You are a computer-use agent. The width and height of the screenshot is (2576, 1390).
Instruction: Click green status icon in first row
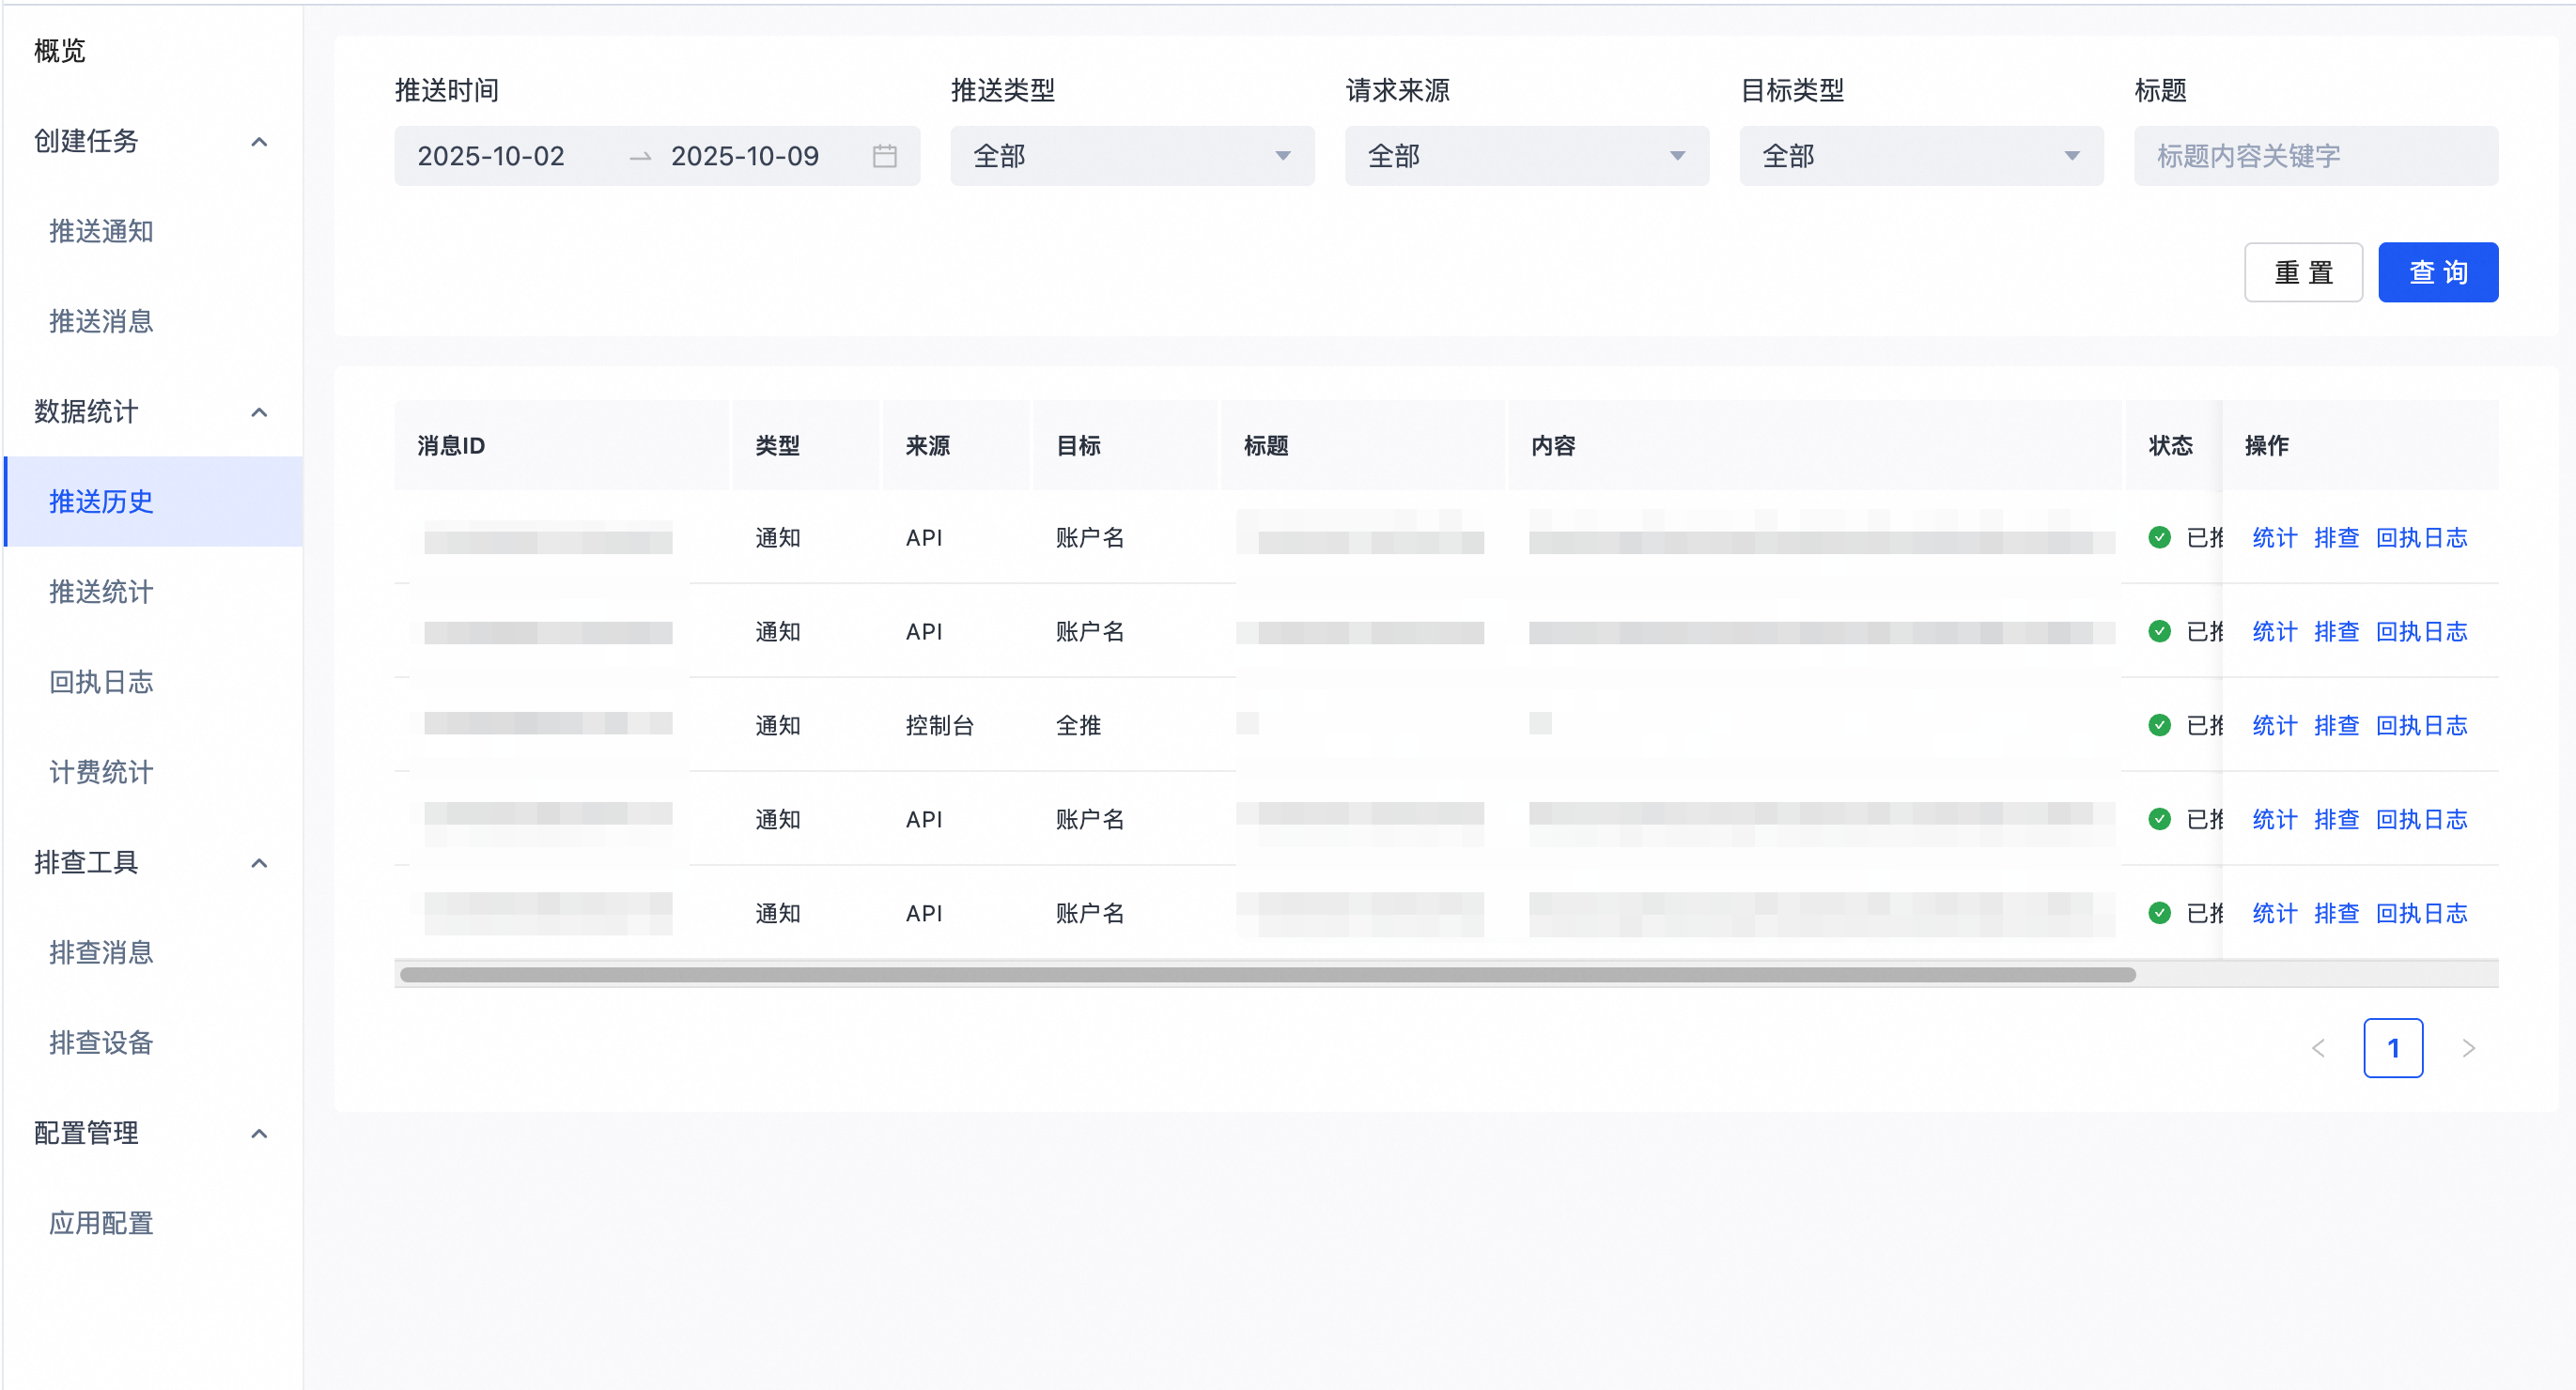2159,538
